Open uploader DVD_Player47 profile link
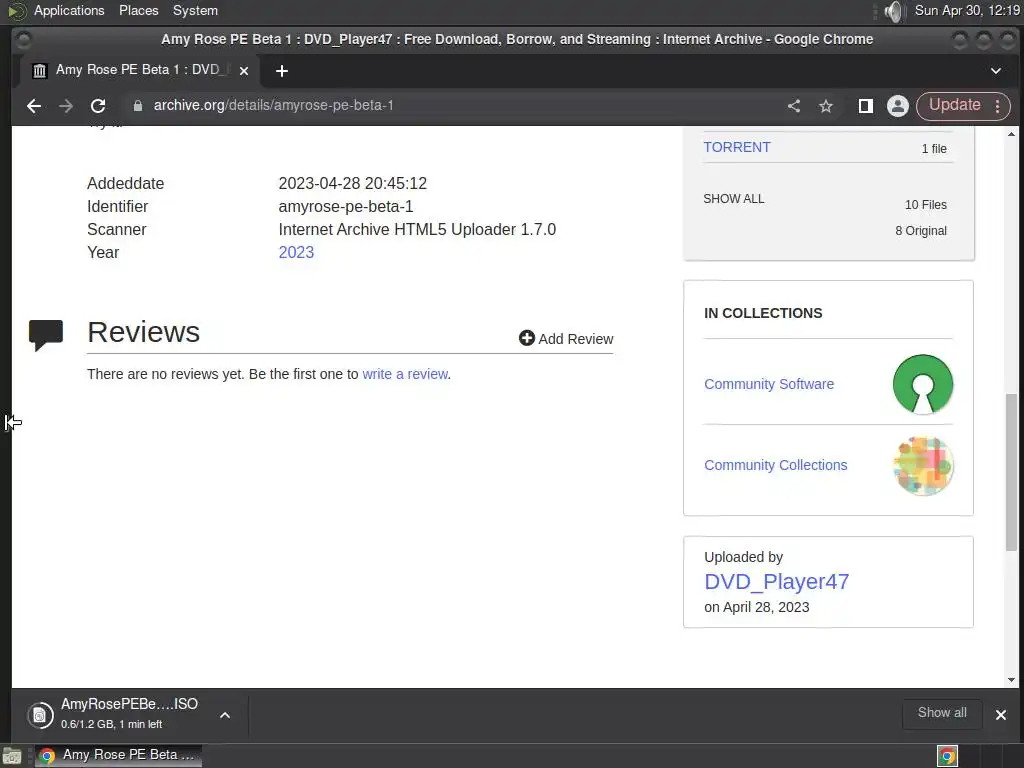The image size is (1024, 768). tap(776, 581)
